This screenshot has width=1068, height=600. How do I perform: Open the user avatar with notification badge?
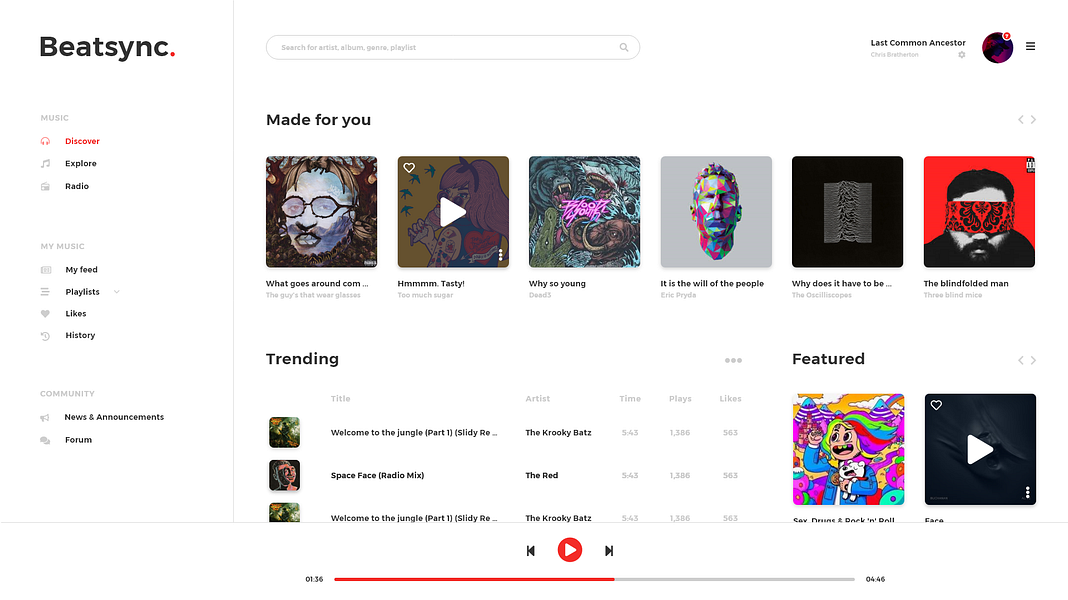(997, 48)
